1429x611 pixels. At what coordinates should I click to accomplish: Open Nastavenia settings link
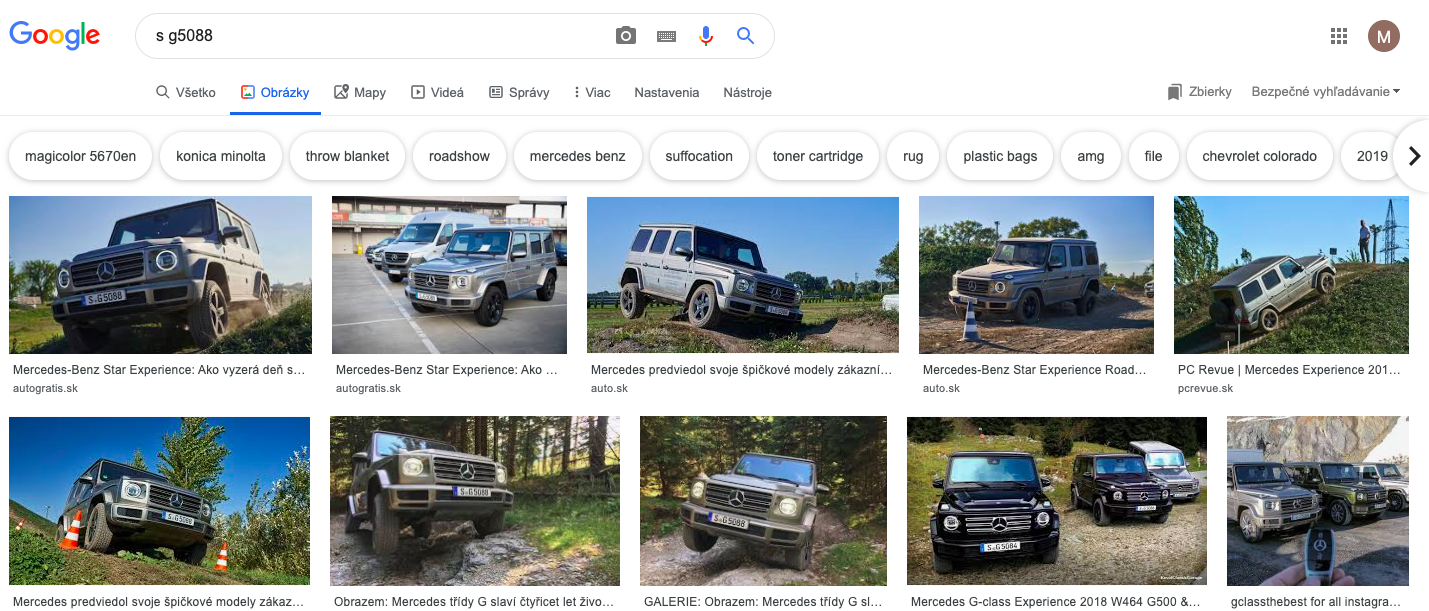coord(667,92)
